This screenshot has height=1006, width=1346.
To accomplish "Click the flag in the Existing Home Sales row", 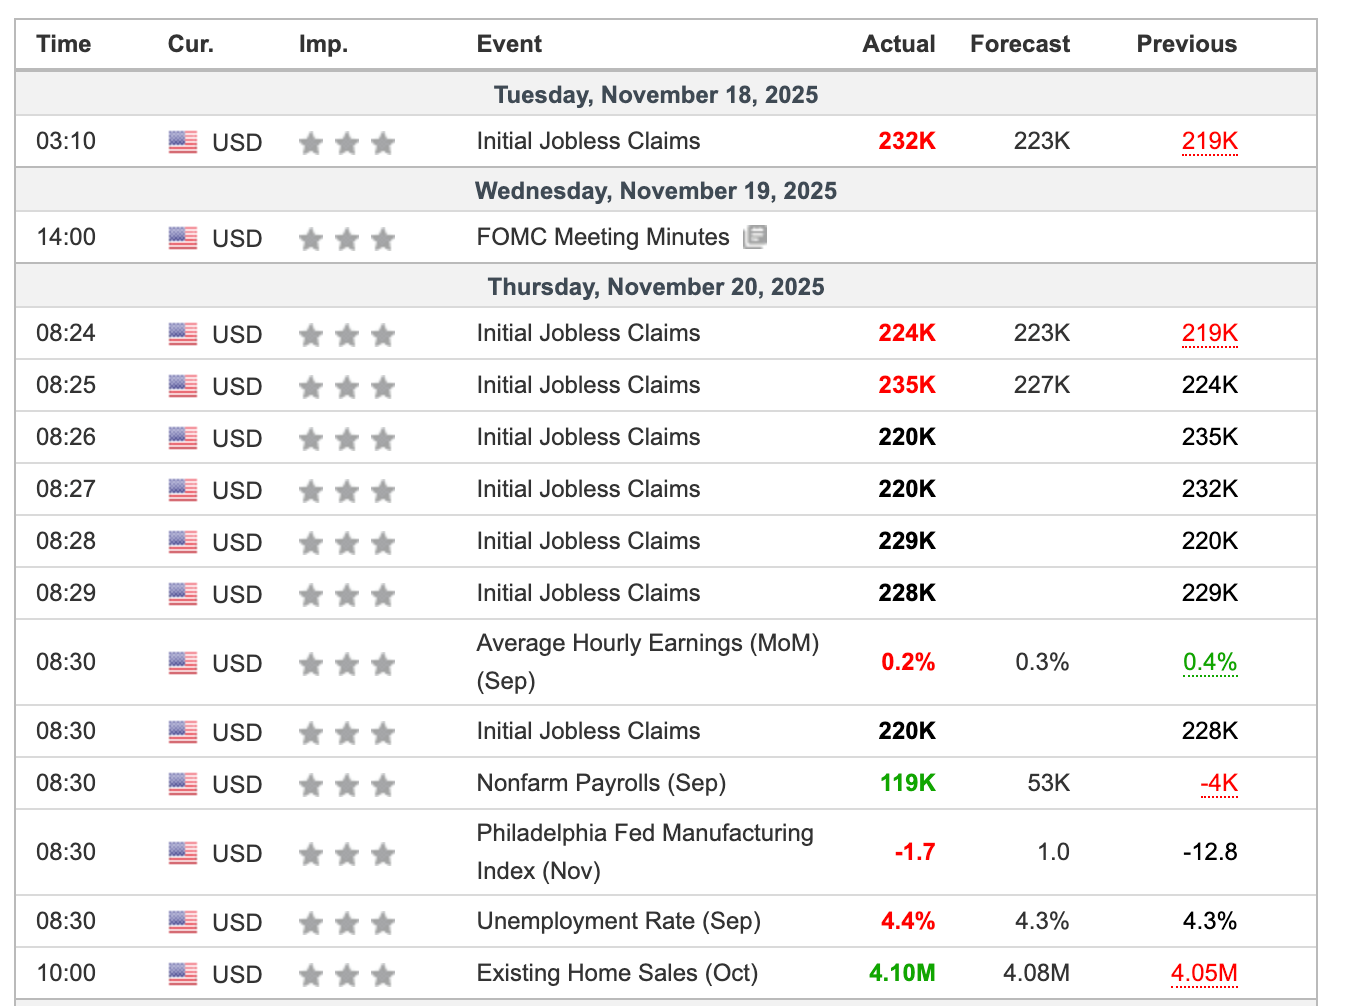I will [183, 974].
